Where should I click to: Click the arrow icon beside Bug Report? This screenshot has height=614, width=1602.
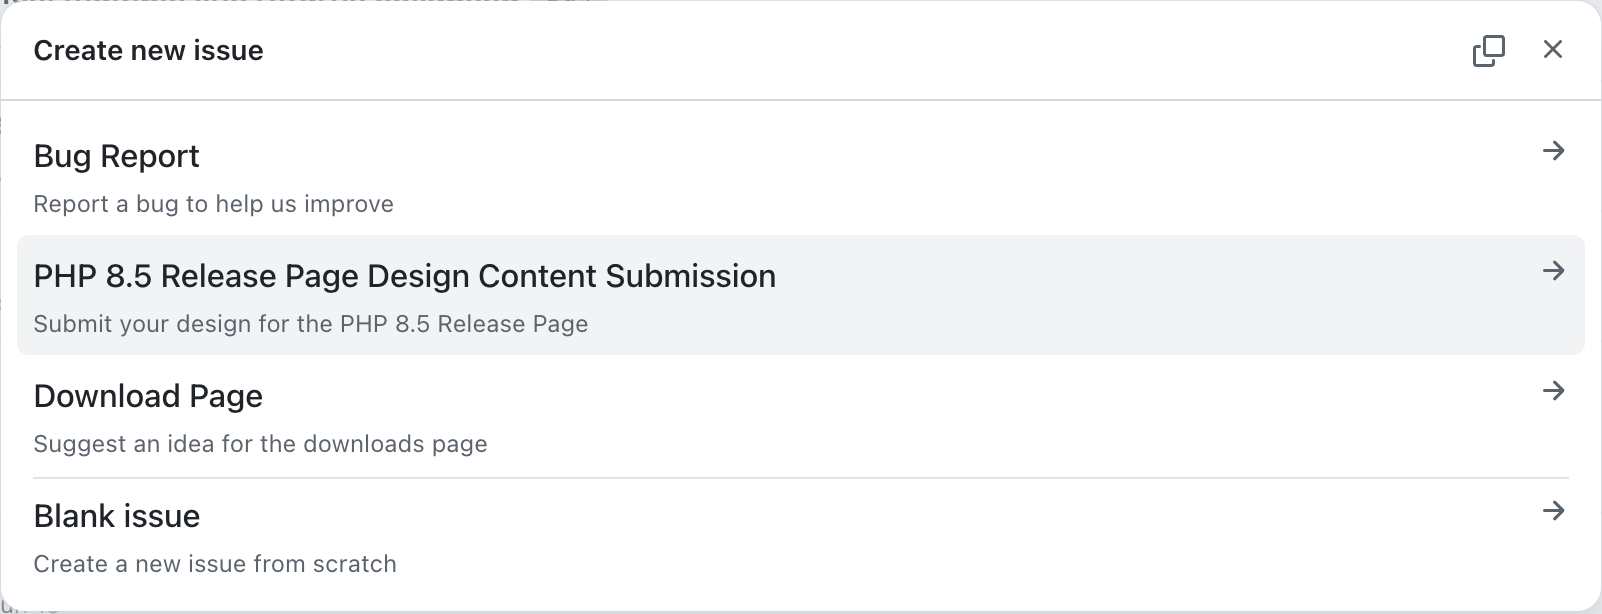pos(1553,151)
